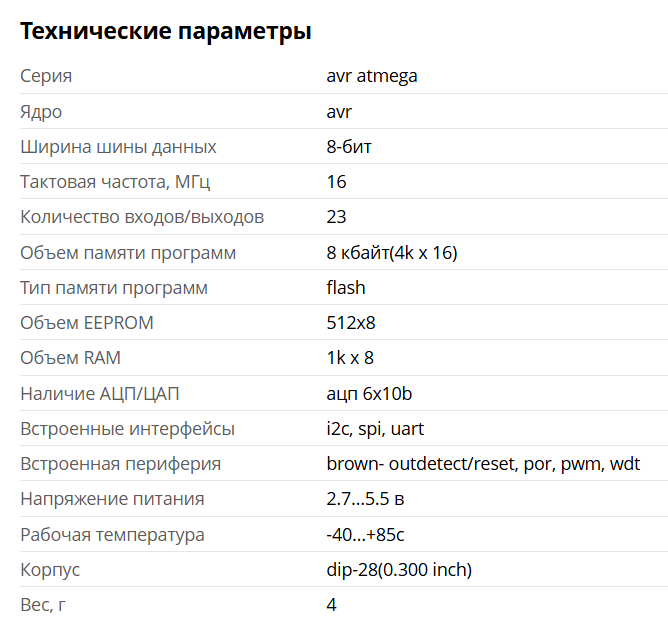Screen dimensions: 668x626
Task: Select the "flash" memory type value
Action: [x=346, y=288]
